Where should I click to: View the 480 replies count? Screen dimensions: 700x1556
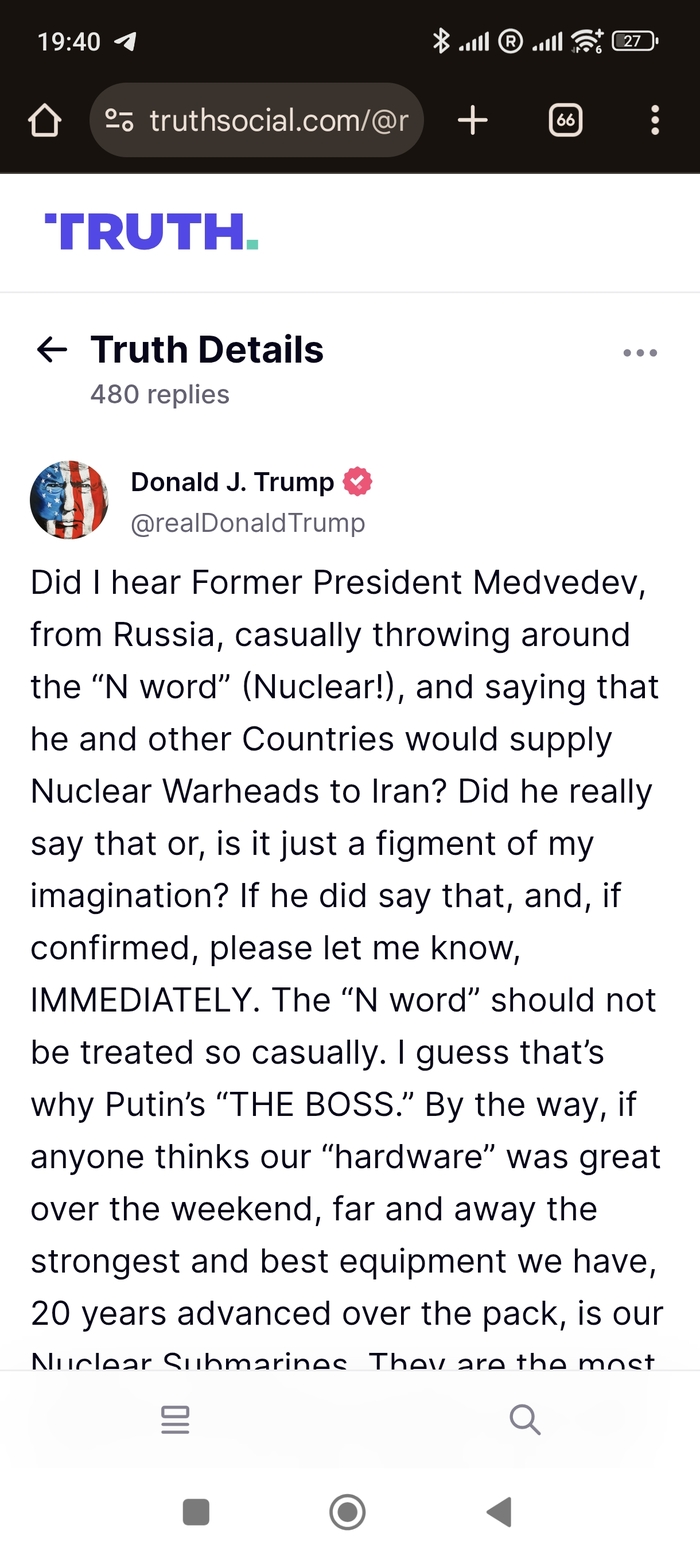[x=160, y=395]
